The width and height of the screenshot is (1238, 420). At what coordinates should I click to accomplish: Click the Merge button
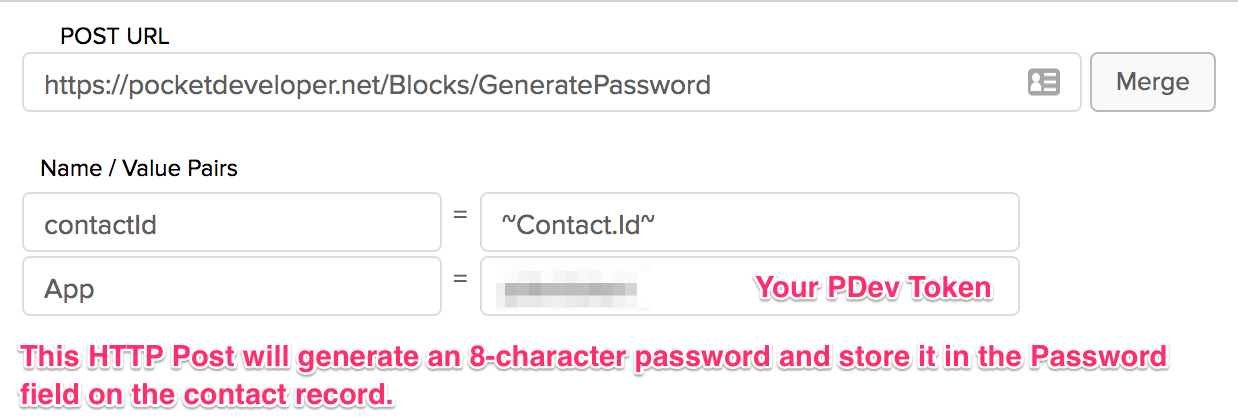tap(1152, 82)
